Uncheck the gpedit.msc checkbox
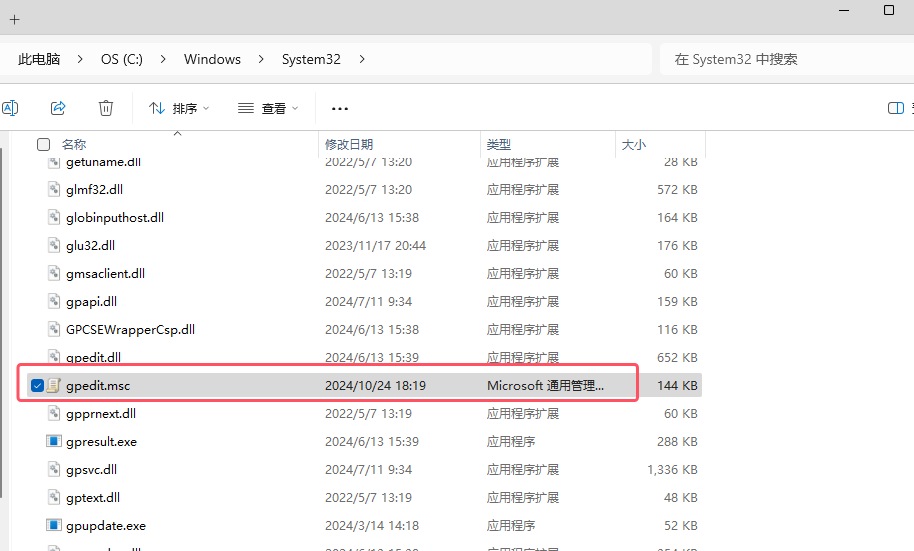Image resolution: width=914 pixels, height=551 pixels. (37, 385)
